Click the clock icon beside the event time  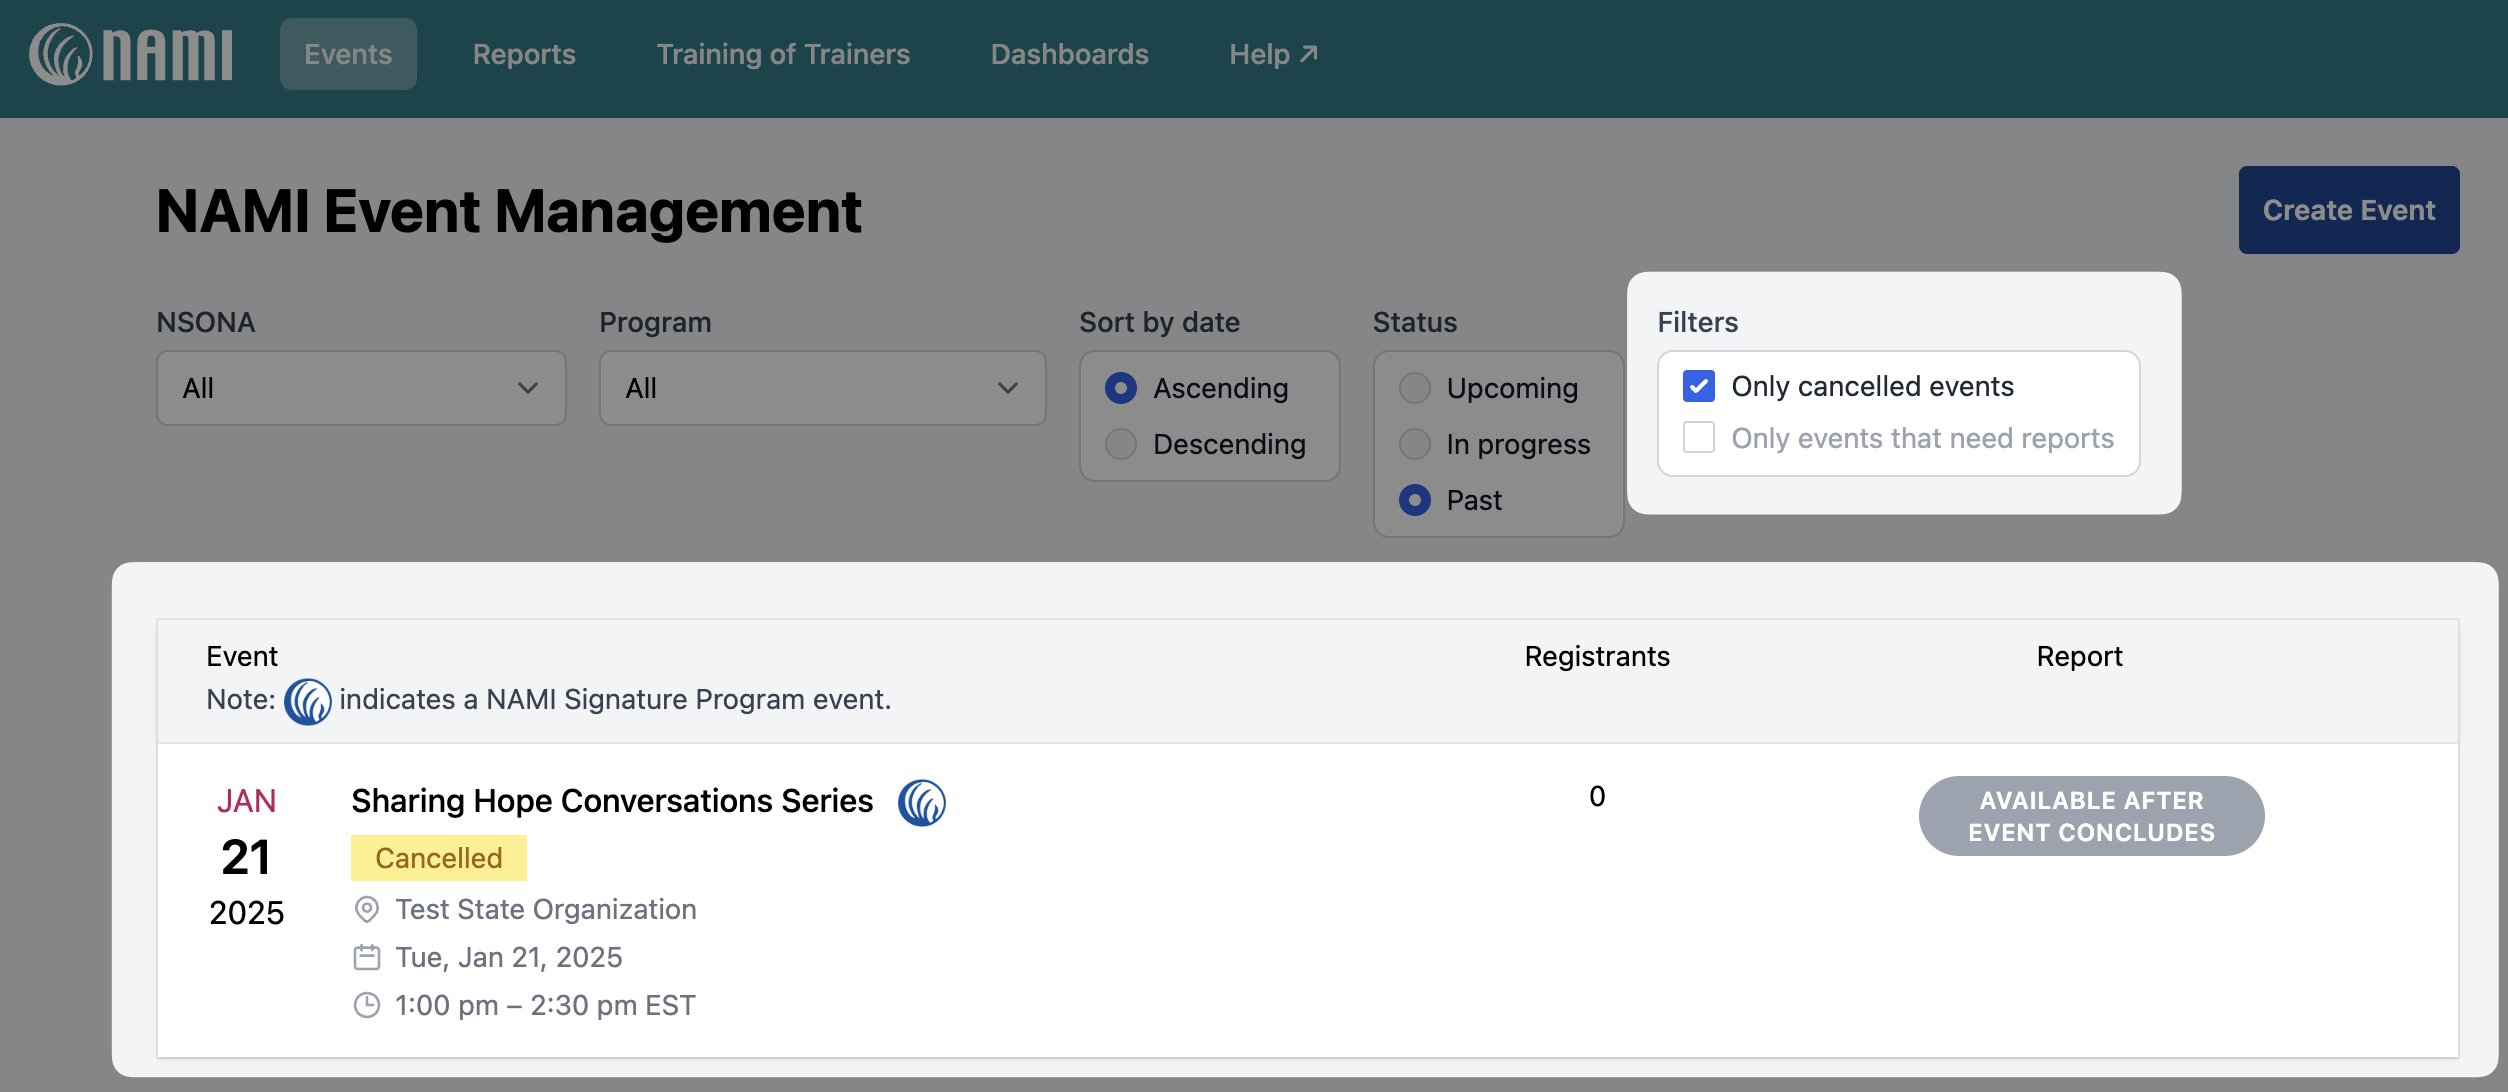[x=367, y=1005]
